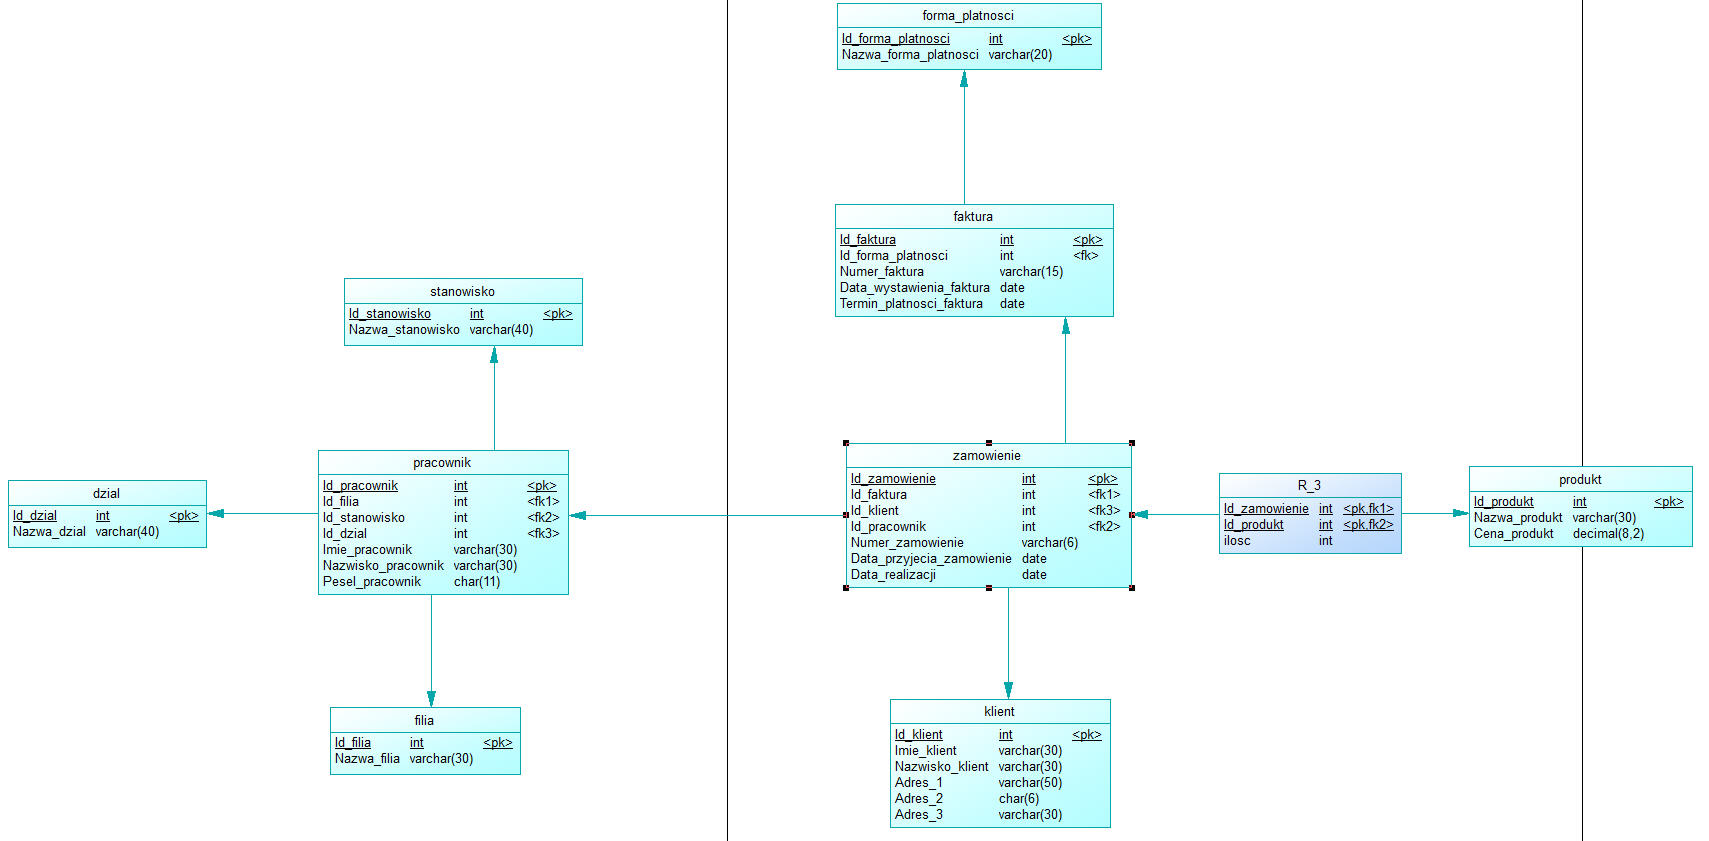
Task: Select the dzial table title
Action: point(107,494)
